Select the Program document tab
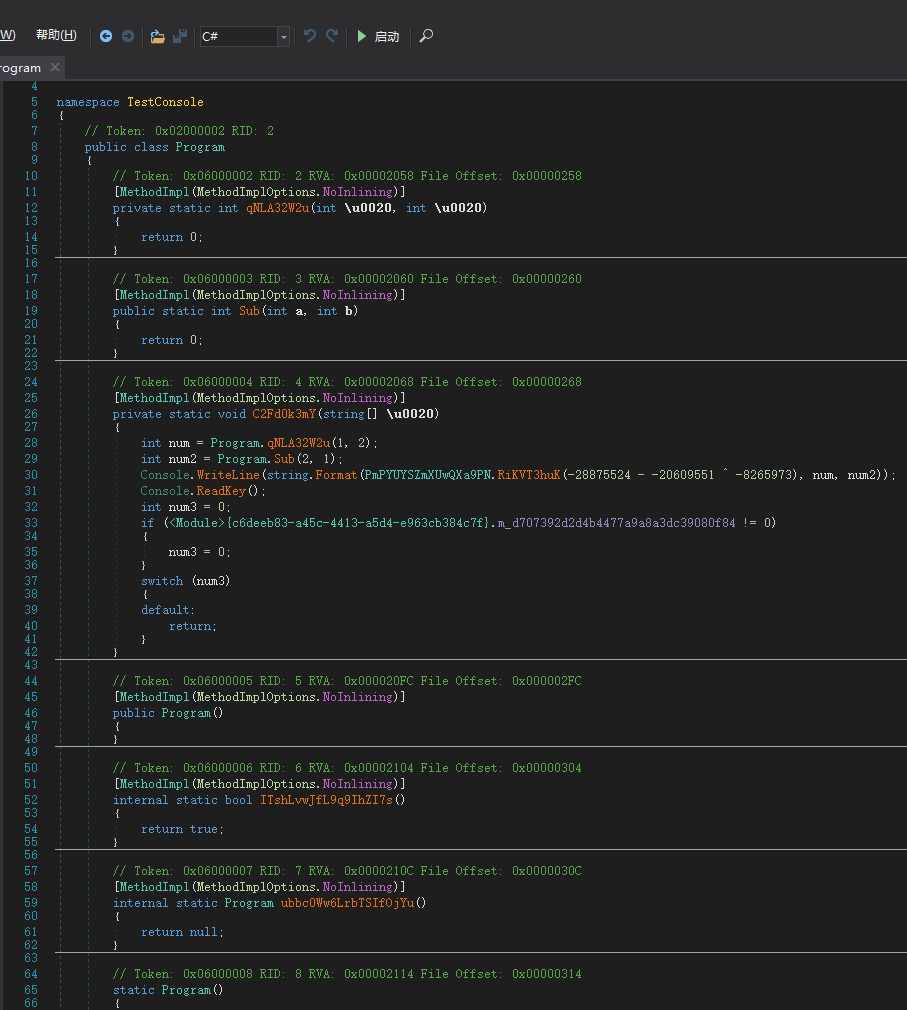This screenshot has width=907, height=1010. (x=20, y=68)
